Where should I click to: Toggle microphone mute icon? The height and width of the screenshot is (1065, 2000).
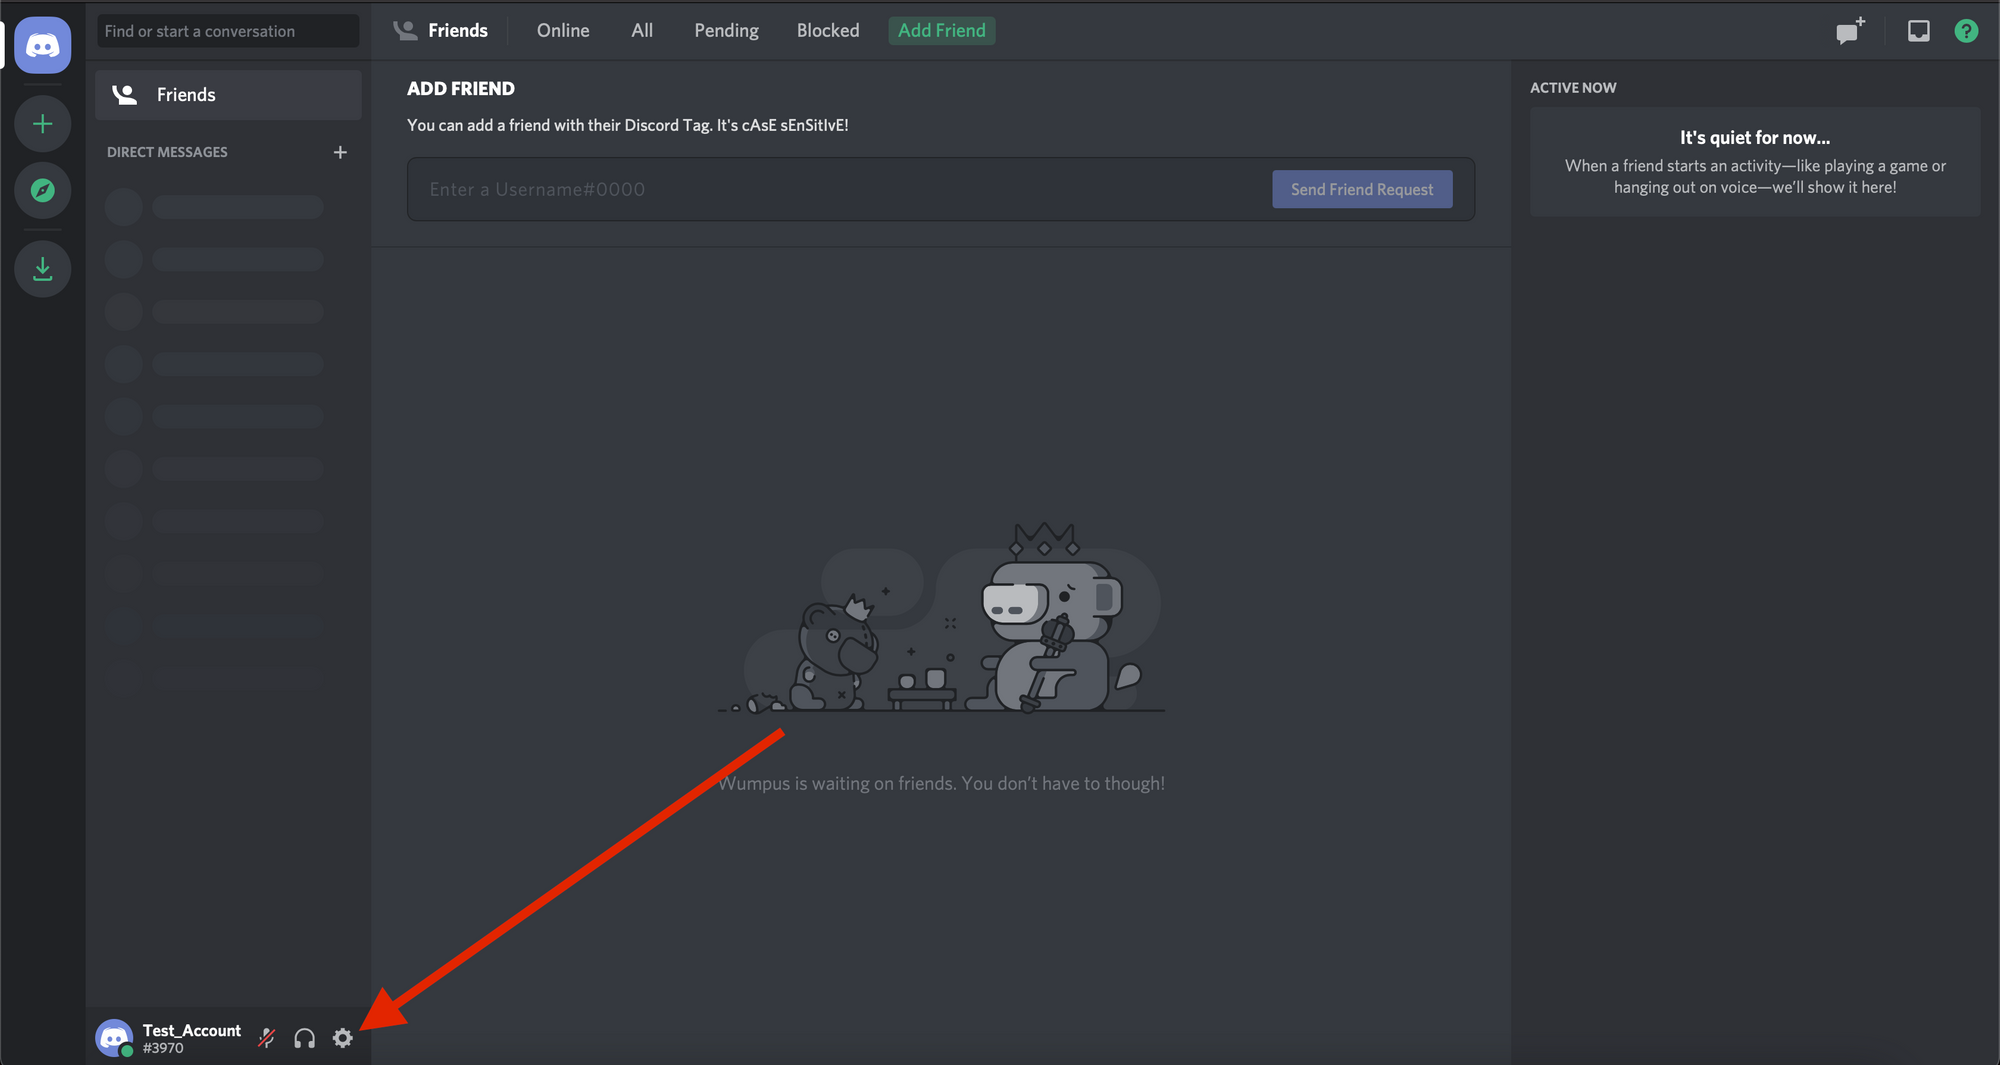pyautogui.click(x=267, y=1038)
